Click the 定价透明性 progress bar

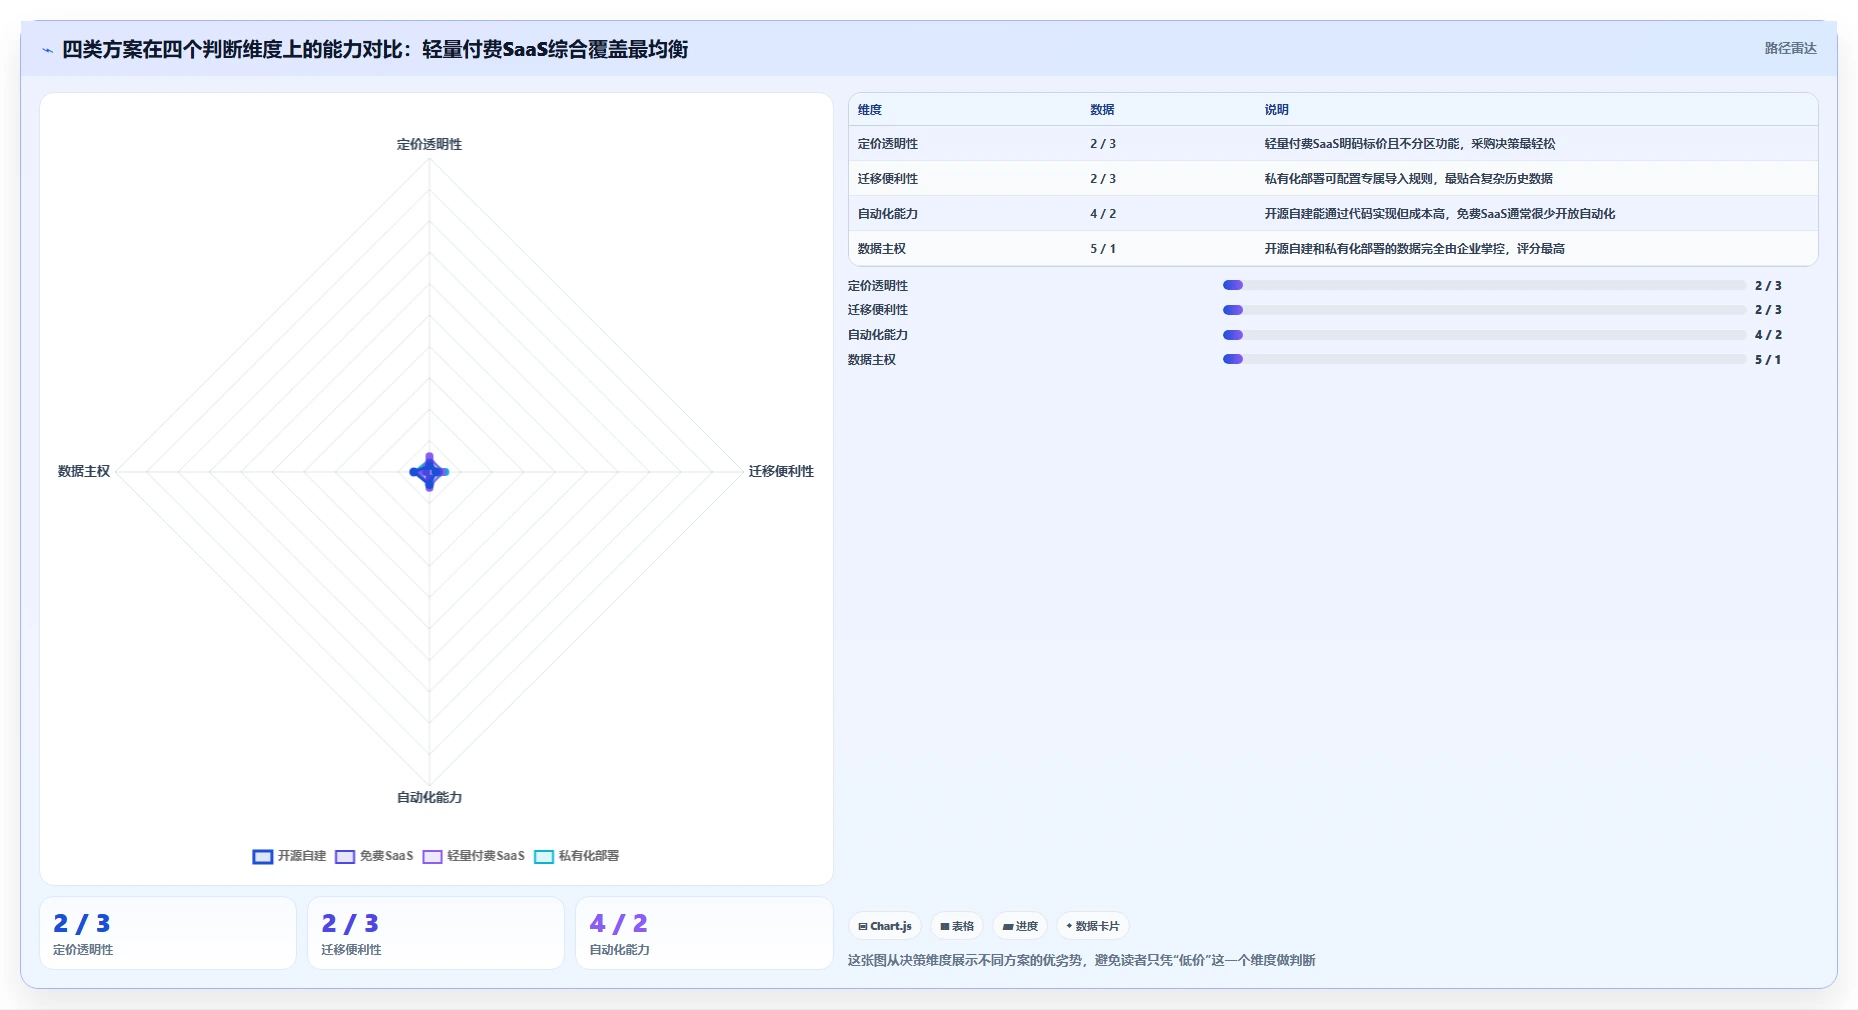[1484, 285]
